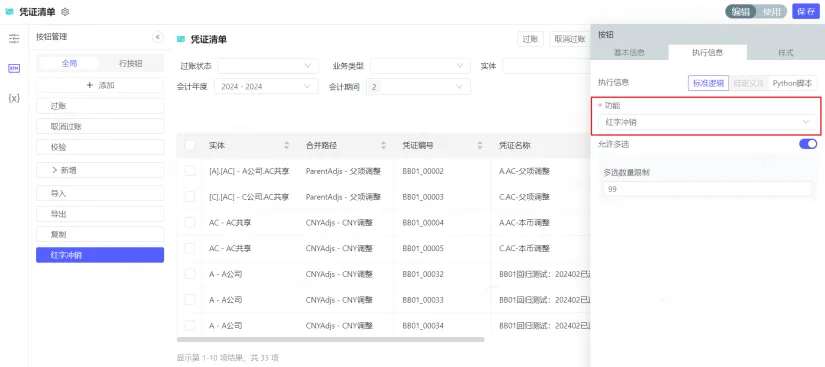Select Python脚本 execution option
Screen dimensions: 825x367
(792, 83)
